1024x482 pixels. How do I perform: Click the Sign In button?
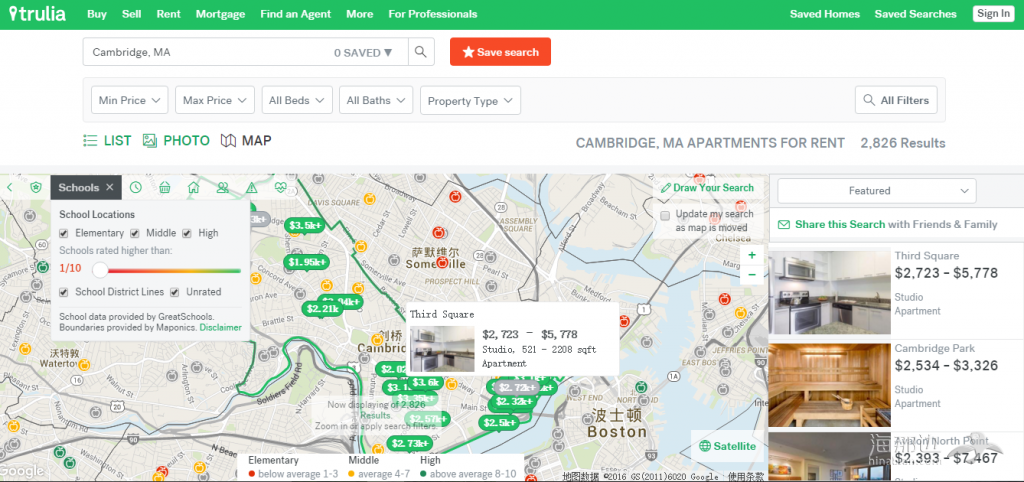(993, 14)
